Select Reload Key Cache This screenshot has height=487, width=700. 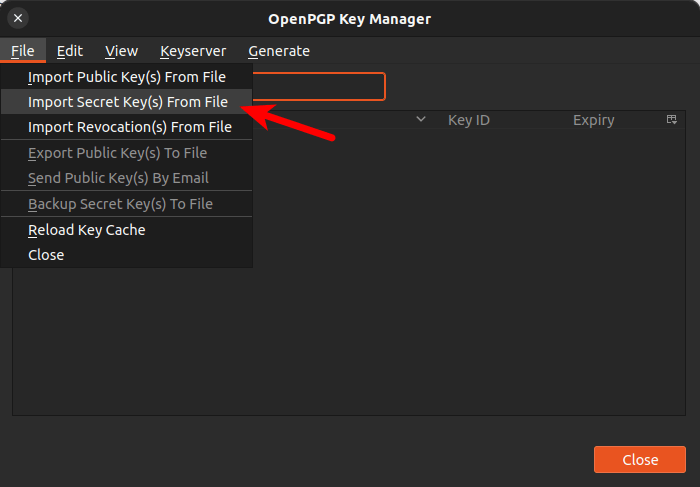pos(87,230)
